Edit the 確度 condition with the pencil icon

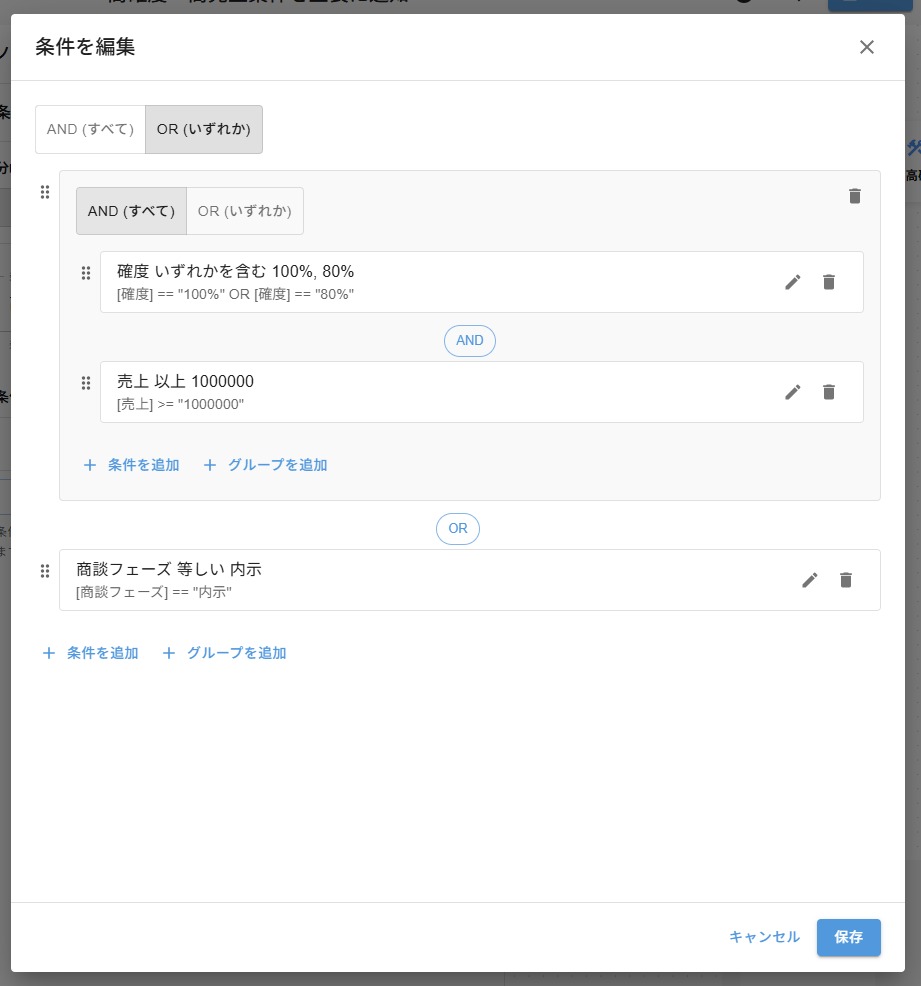point(793,282)
